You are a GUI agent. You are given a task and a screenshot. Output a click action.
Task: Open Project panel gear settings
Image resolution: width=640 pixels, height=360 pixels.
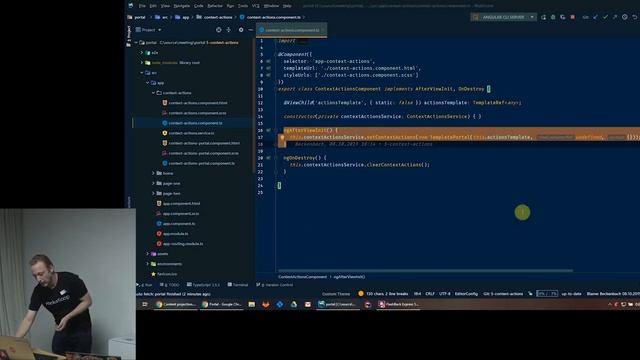pyautogui.click(x=241, y=30)
